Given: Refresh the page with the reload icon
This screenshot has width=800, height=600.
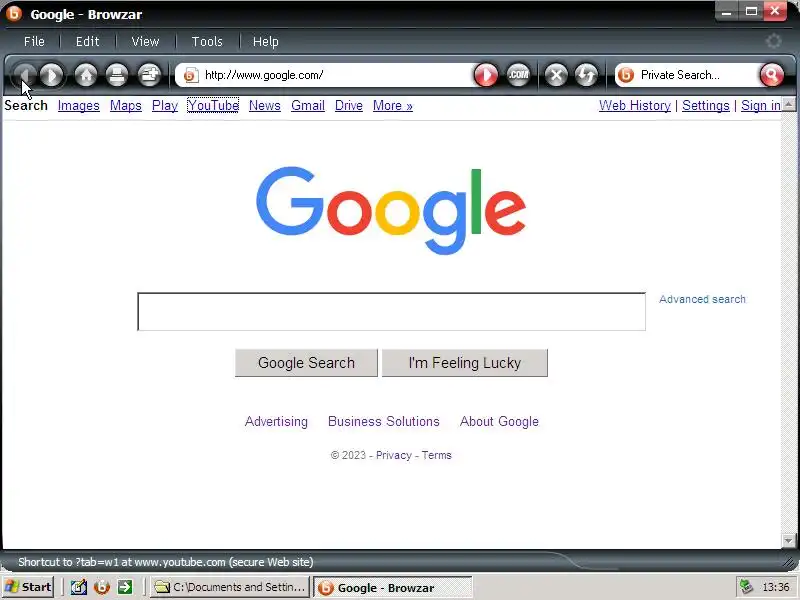Looking at the screenshot, I should (586, 76).
